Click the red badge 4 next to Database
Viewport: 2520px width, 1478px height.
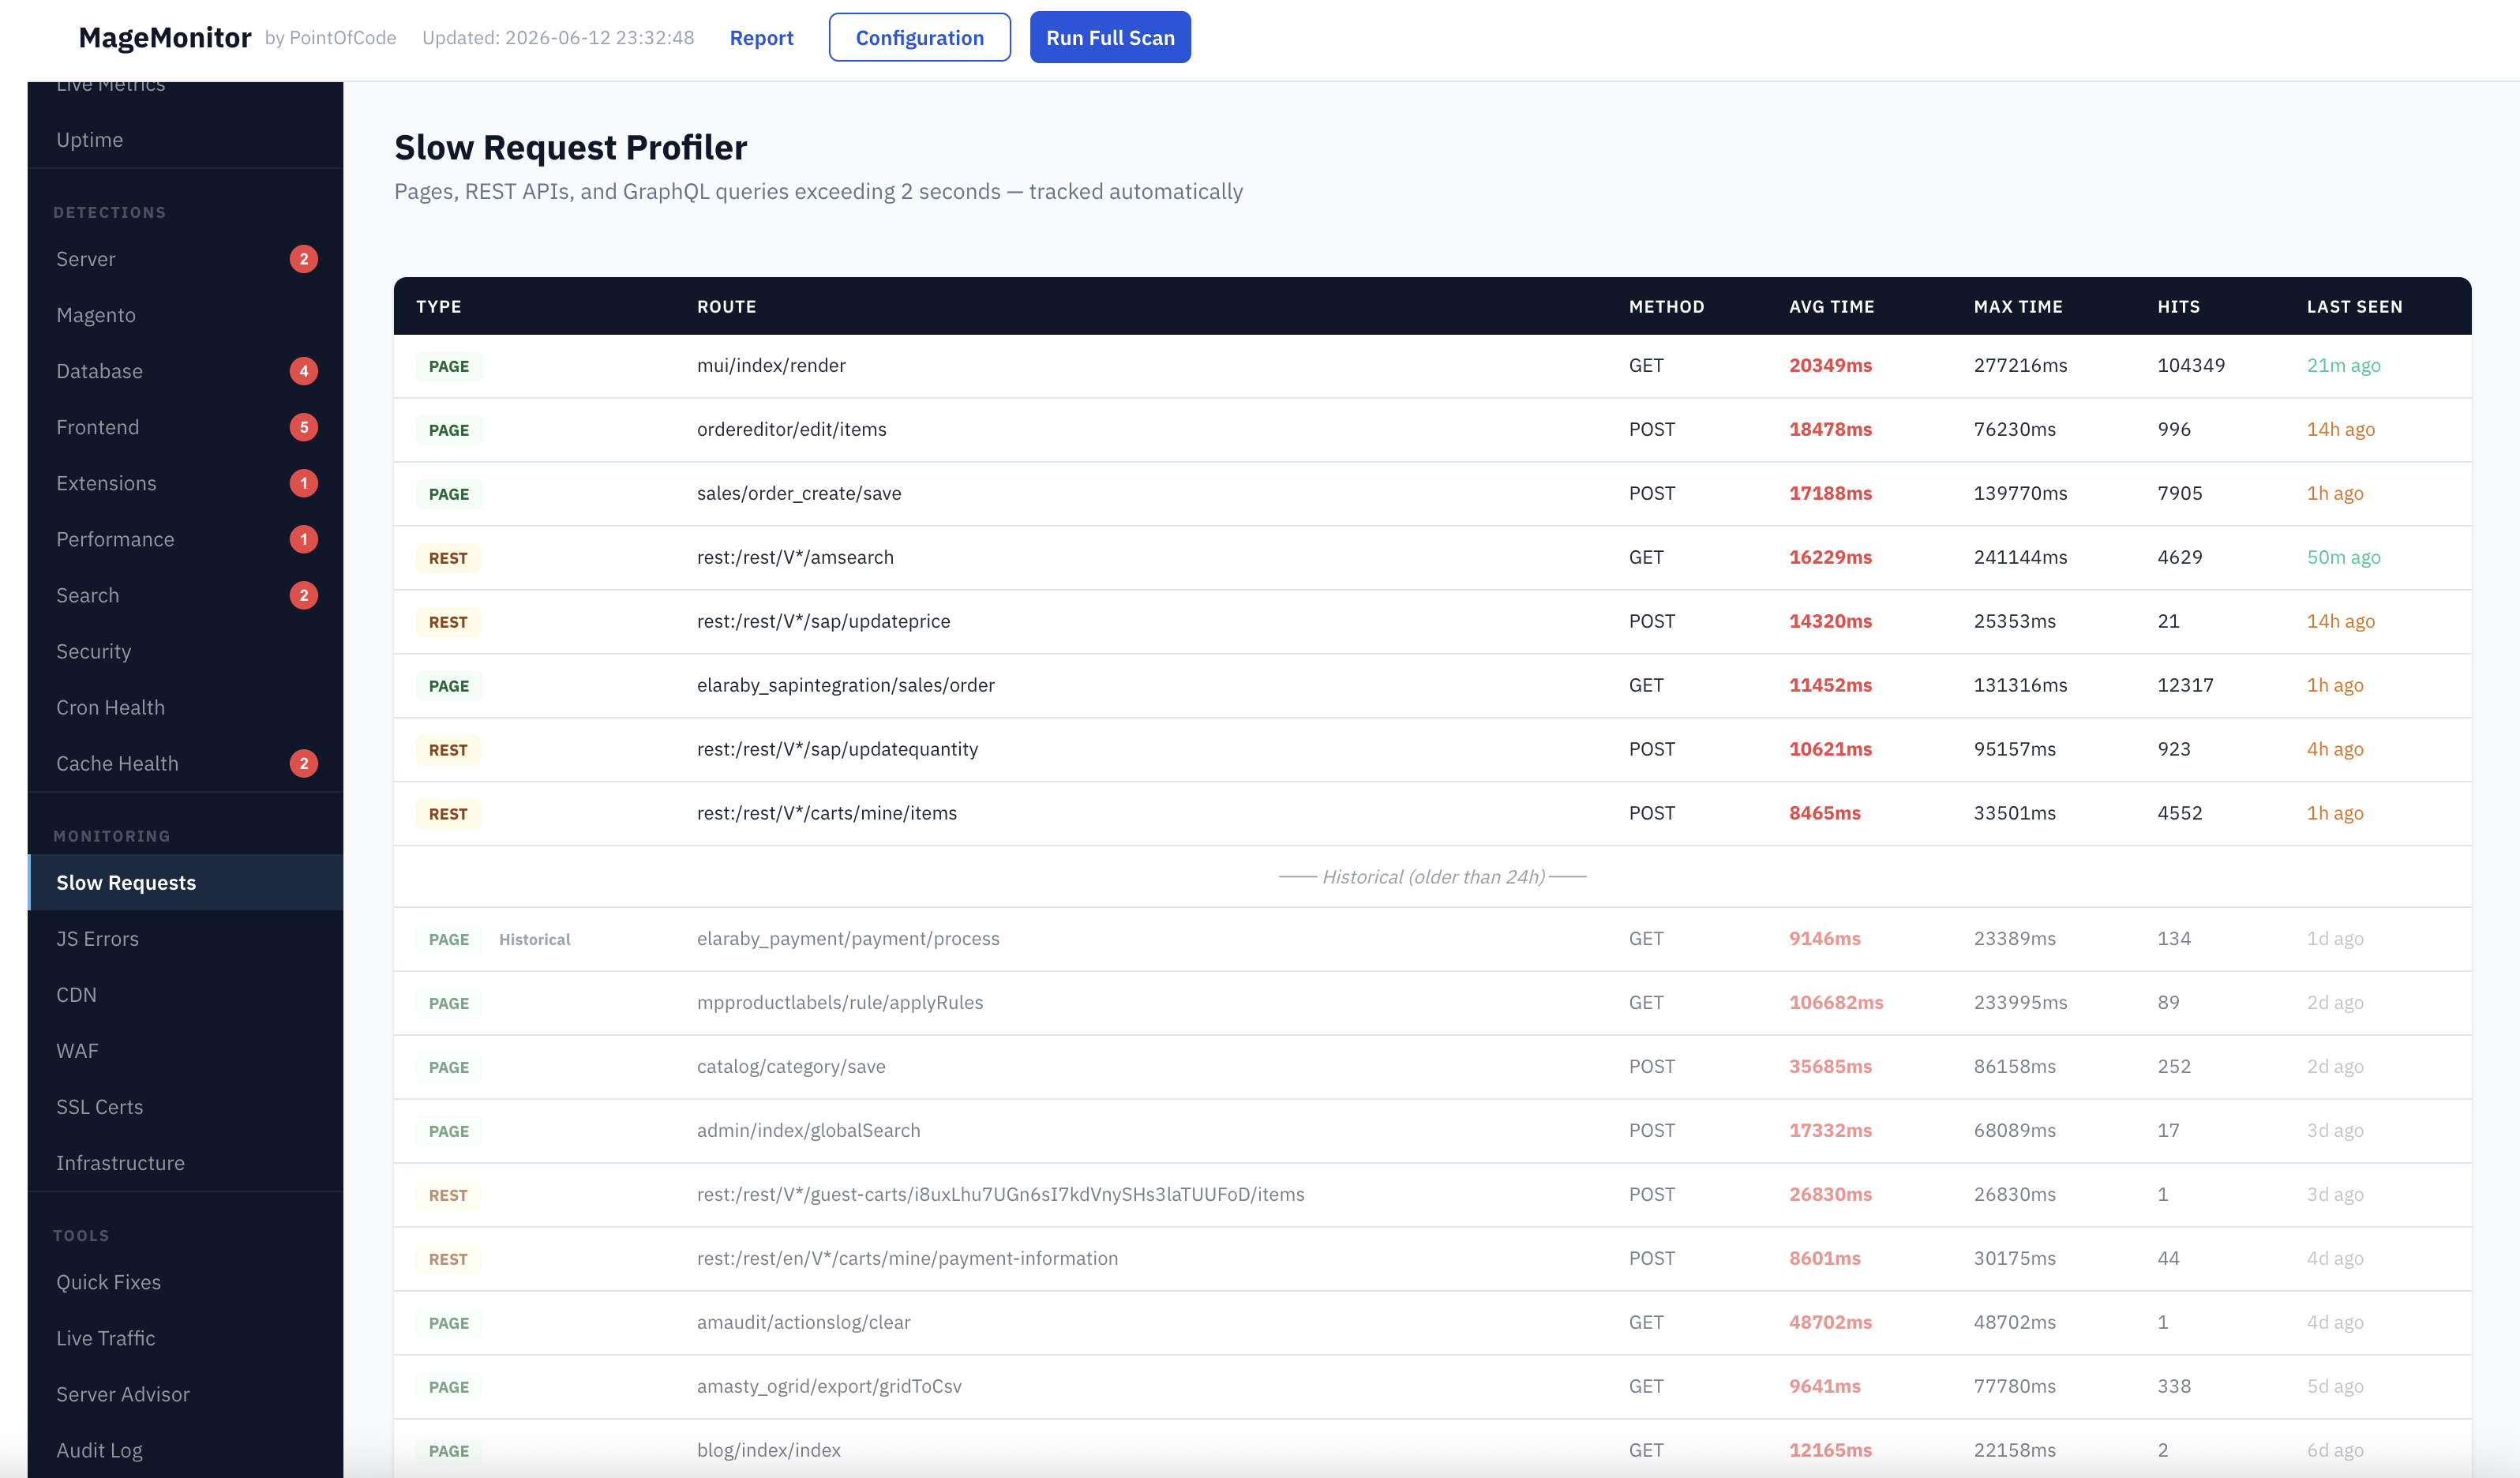[304, 371]
